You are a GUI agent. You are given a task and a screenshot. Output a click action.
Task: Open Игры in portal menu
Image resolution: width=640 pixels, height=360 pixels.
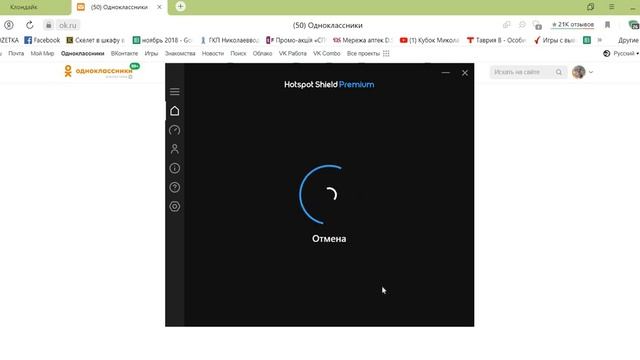click(151, 53)
